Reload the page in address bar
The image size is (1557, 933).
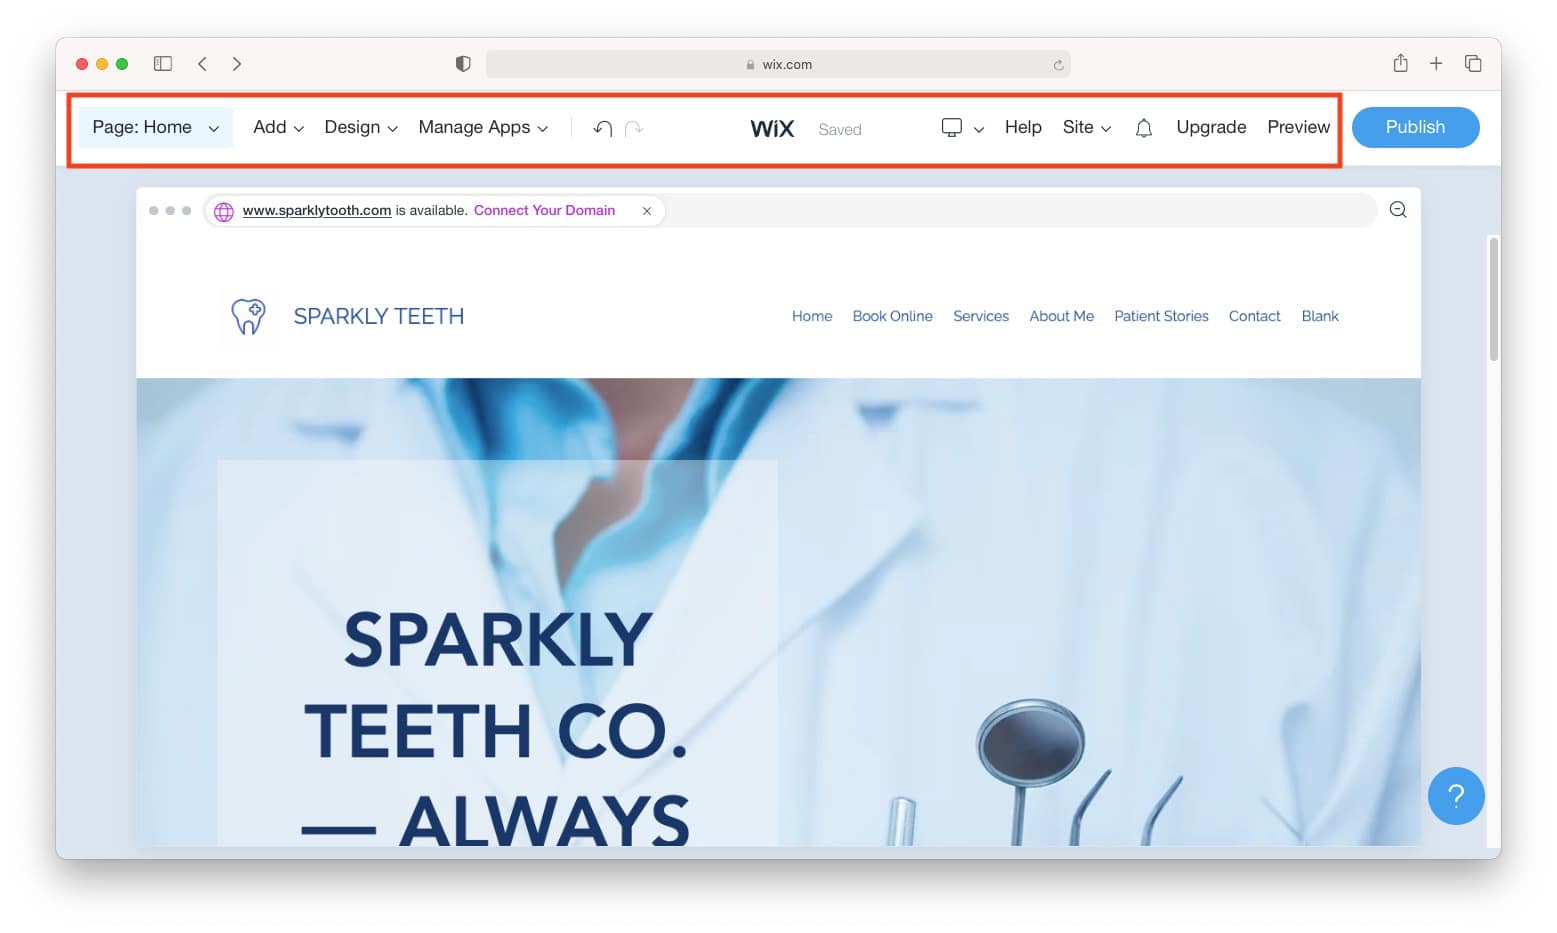[x=1058, y=65]
